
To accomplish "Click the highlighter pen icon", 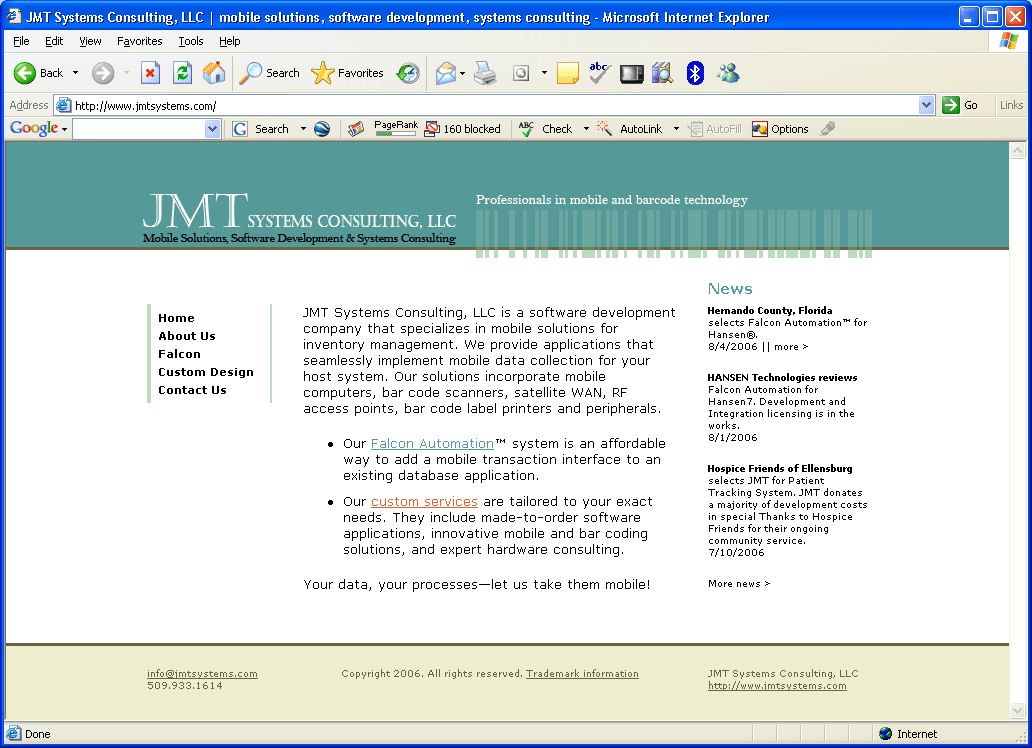I will pos(828,129).
